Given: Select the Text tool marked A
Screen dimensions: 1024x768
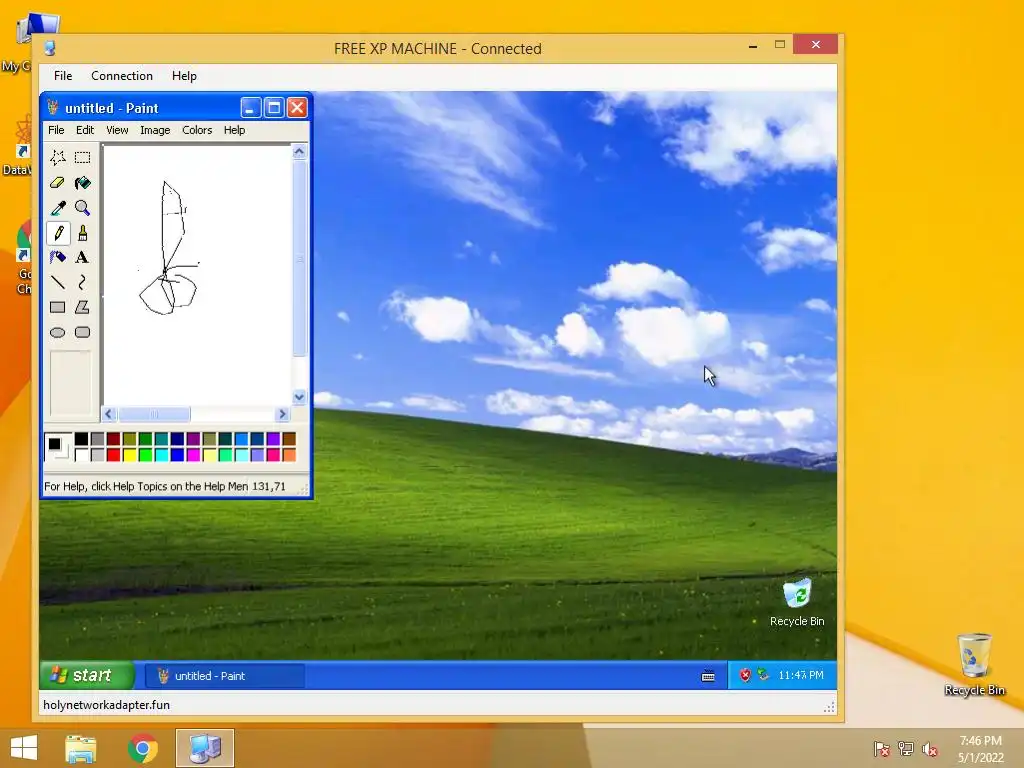Looking at the screenshot, I should (82, 257).
